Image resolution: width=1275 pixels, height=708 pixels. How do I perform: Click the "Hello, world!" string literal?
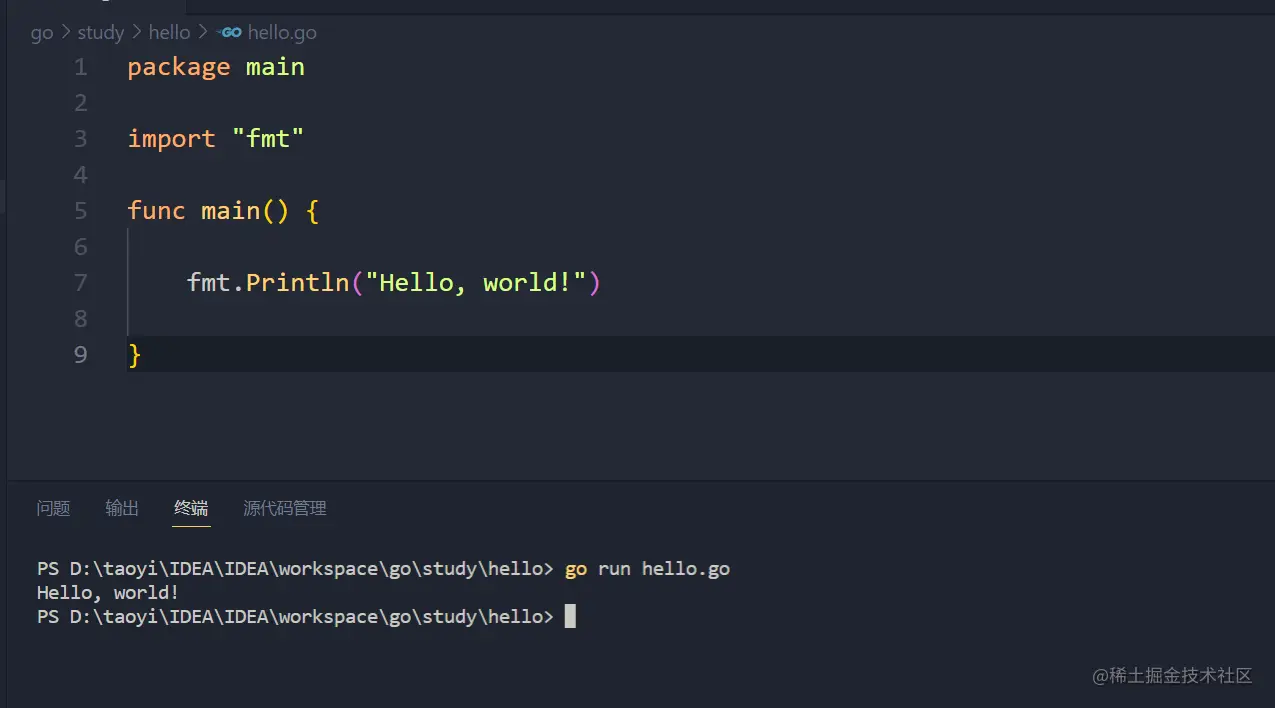coord(476,283)
